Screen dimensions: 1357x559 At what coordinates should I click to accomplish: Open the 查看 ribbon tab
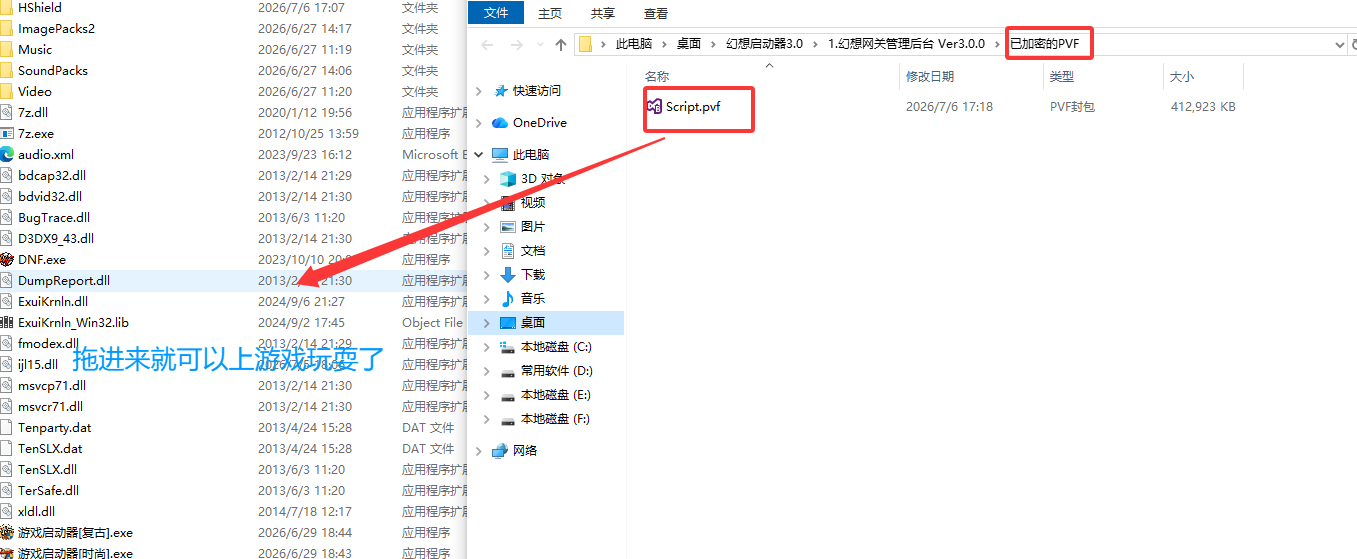tap(656, 14)
